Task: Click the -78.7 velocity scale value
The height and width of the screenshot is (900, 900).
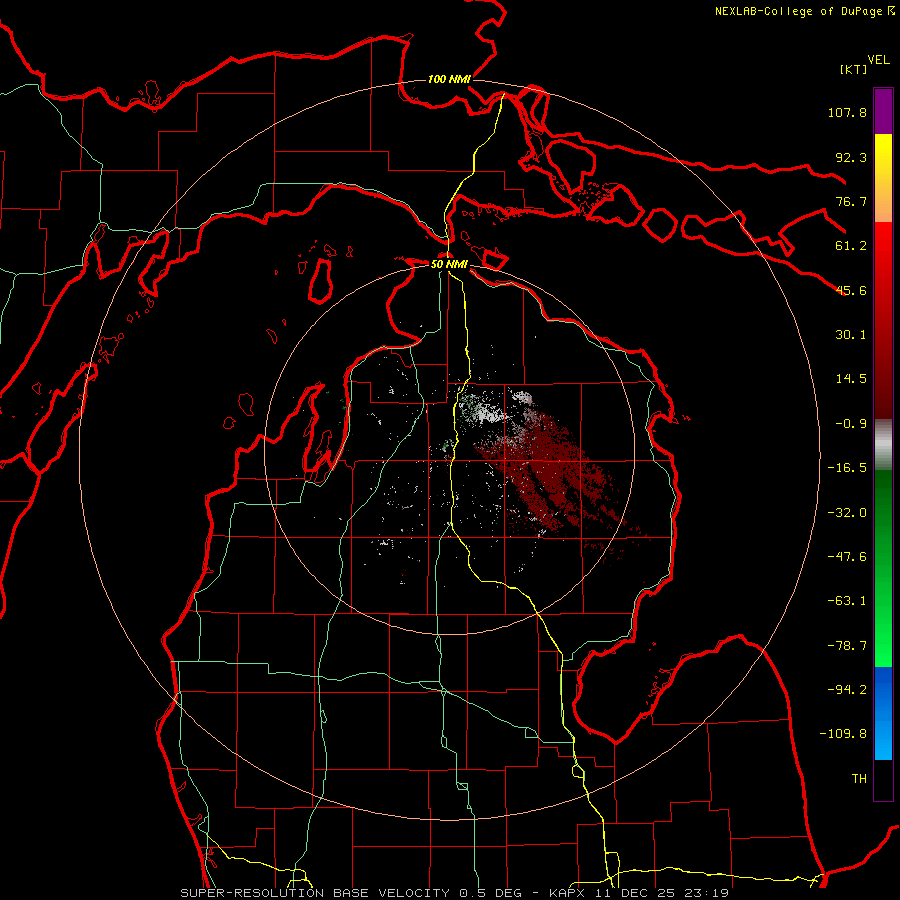Action: [847, 646]
